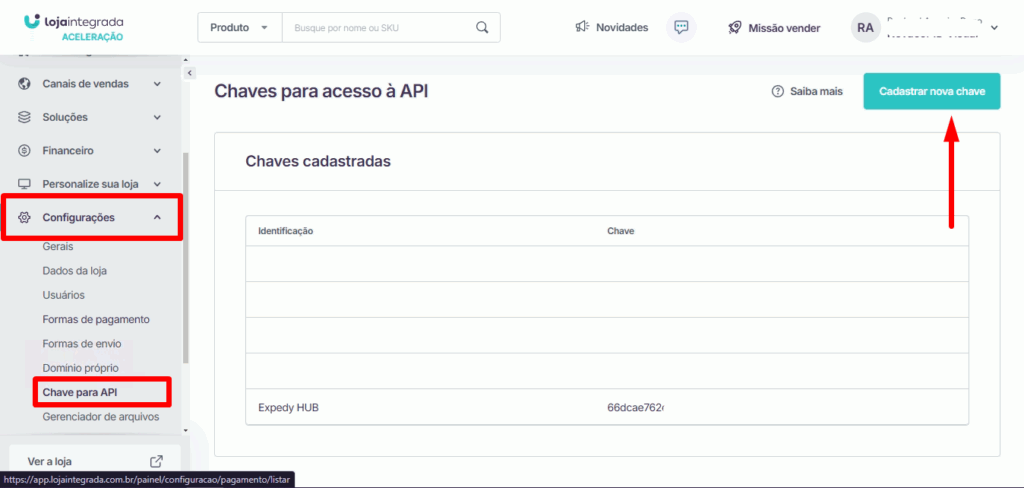1024x488 pixels.
Task: Collapse the sidebar with the arrow handle
Action: pos(189,73)
